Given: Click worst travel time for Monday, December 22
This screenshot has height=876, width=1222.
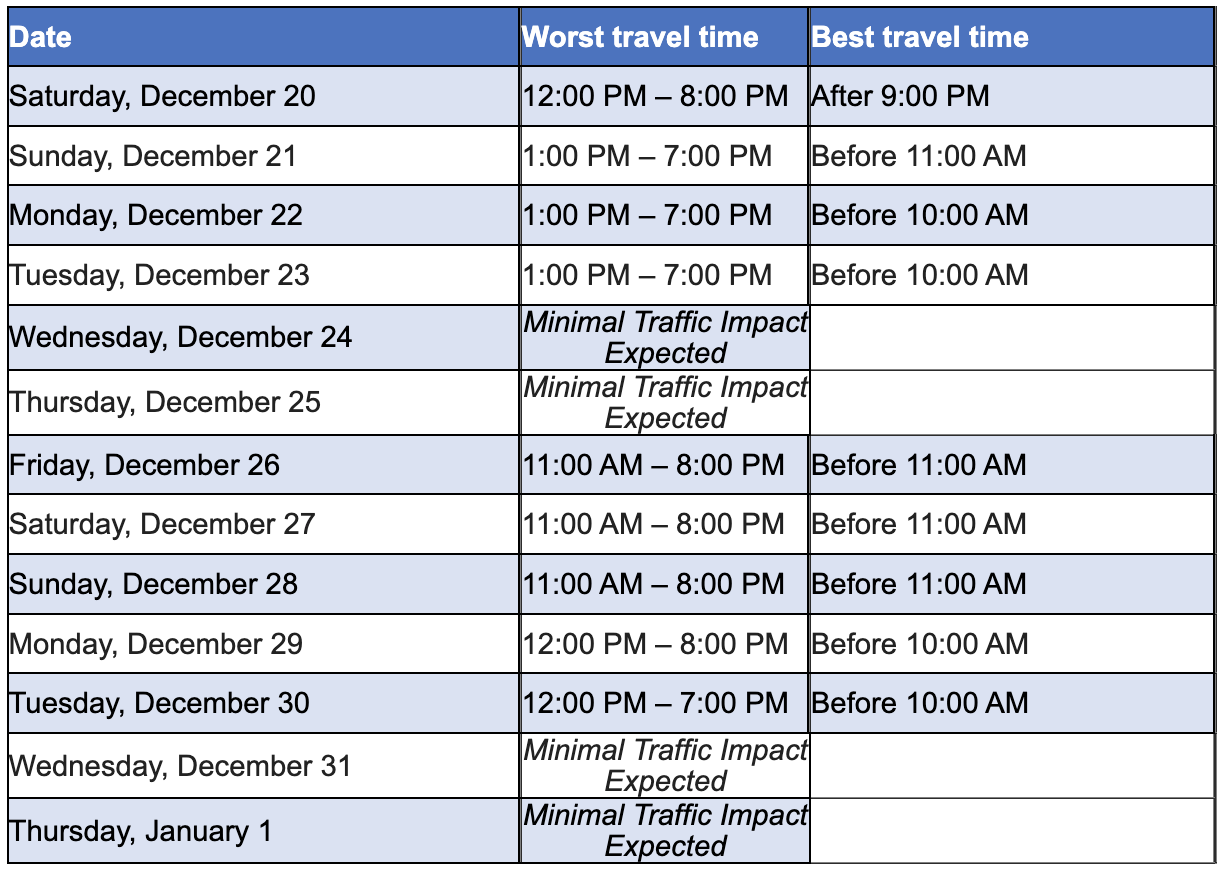Looking at the screenshot, I should [647, 215].
